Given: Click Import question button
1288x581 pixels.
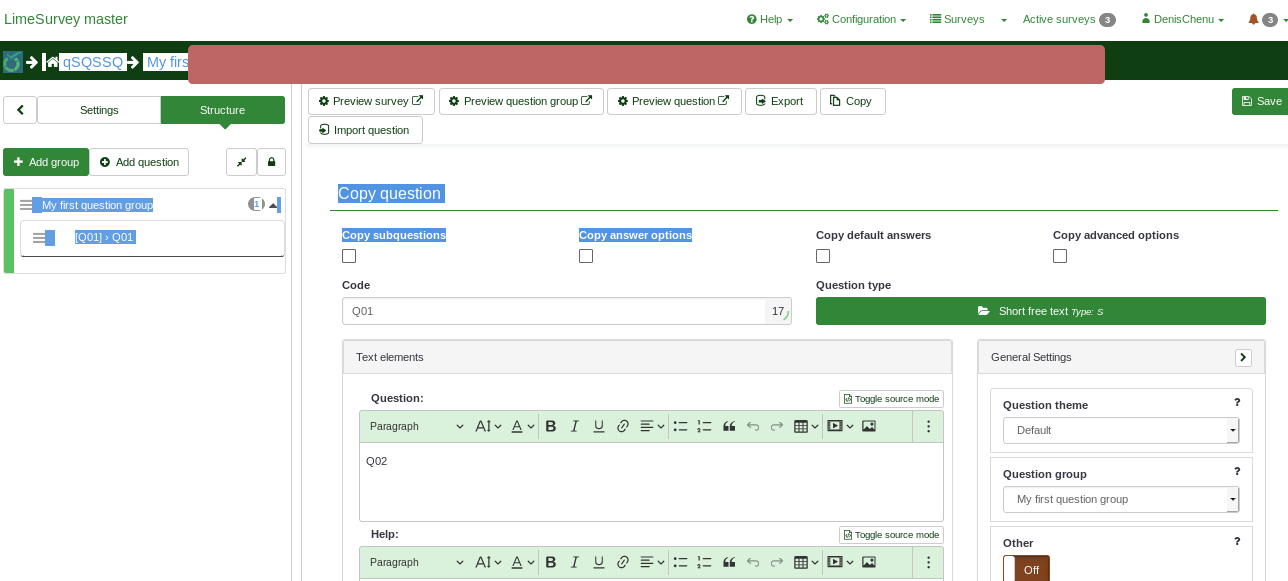Looking at the screenshot, I should tap(365, 130).
